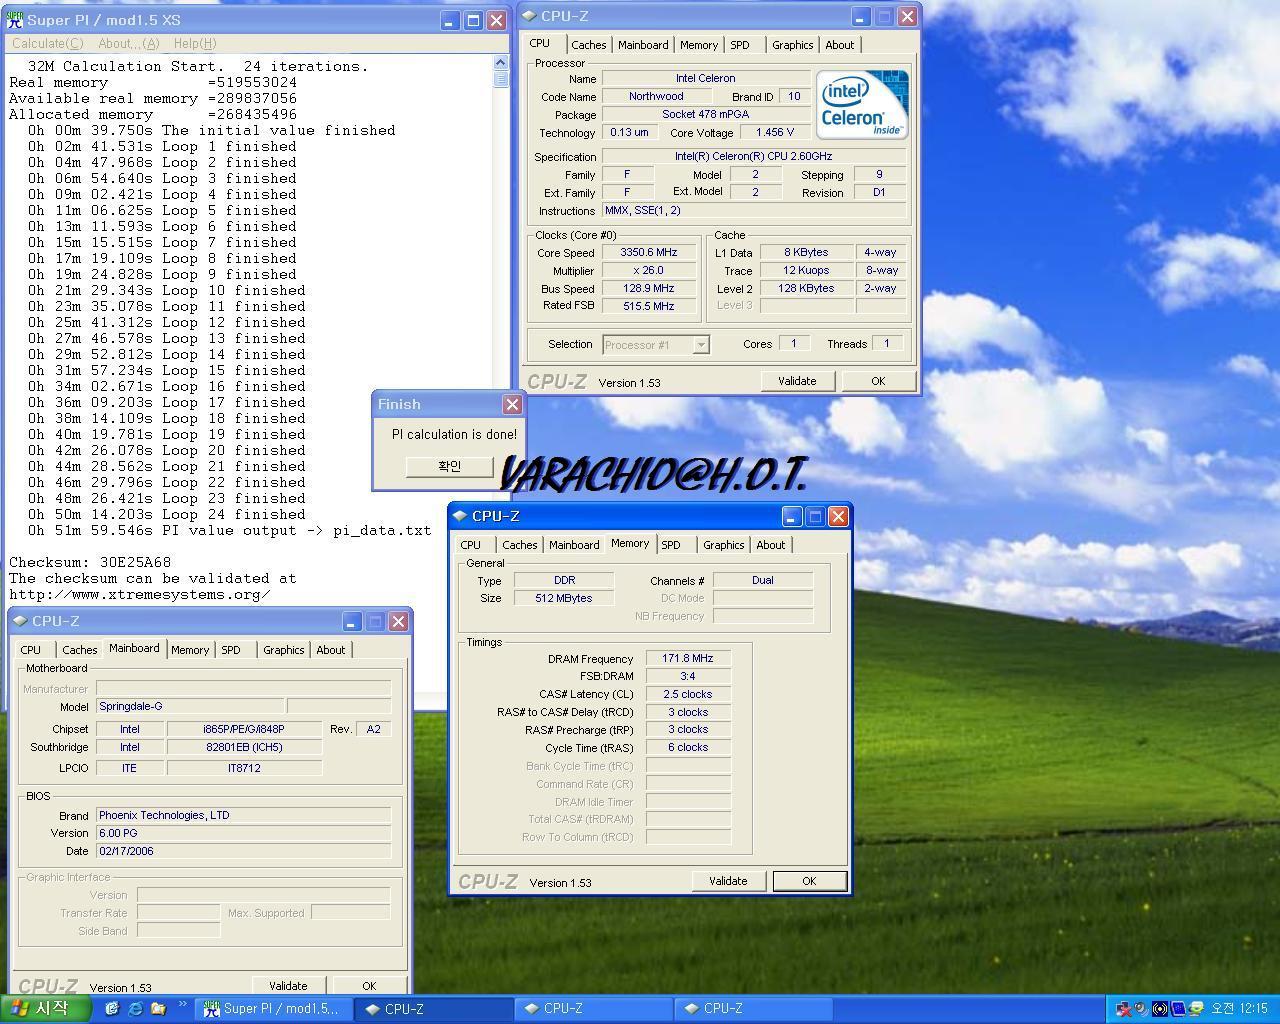
Task: Open the Start button on taskbar
Action: [x=44, y=1009]
